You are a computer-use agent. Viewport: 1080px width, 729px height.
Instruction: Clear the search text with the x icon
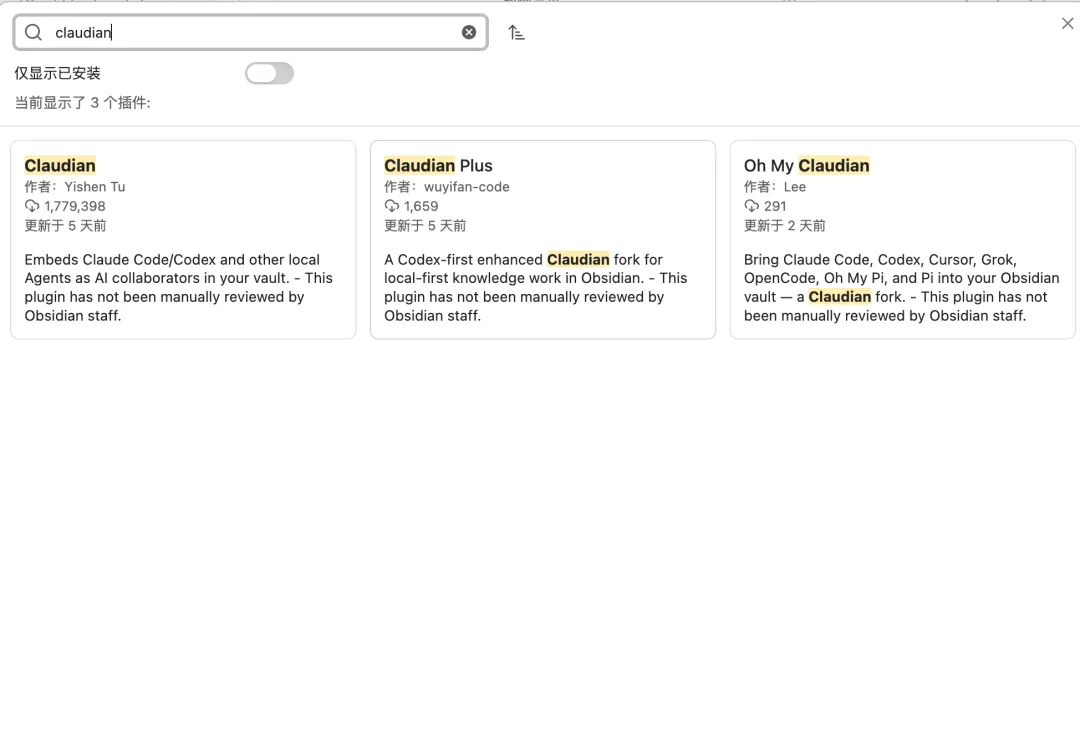click(x=469, y=32)
